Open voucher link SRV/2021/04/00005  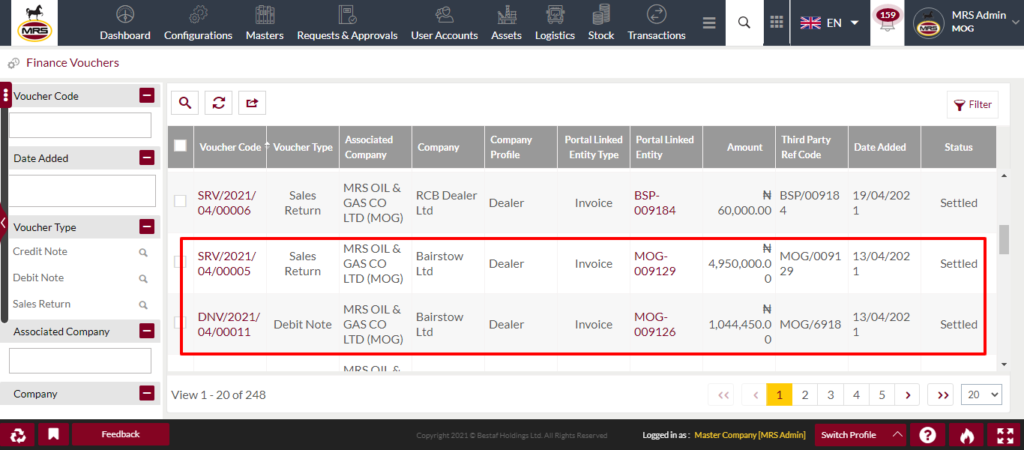pyautogui.click(x=227, y=263)
